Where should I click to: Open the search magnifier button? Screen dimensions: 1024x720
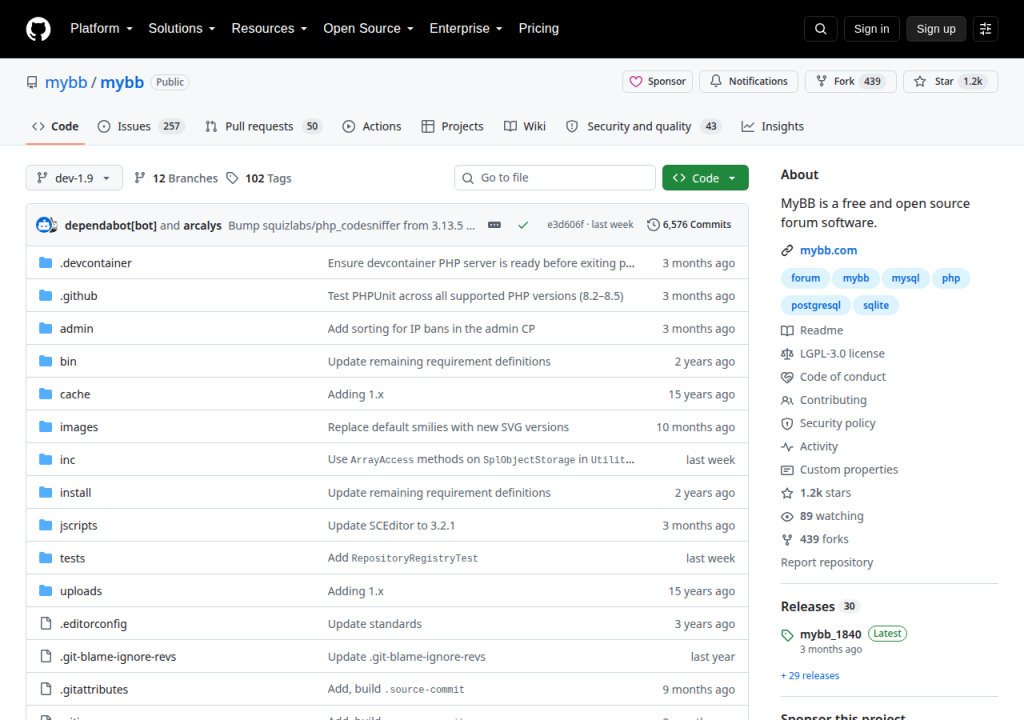[x=820, y=29]
